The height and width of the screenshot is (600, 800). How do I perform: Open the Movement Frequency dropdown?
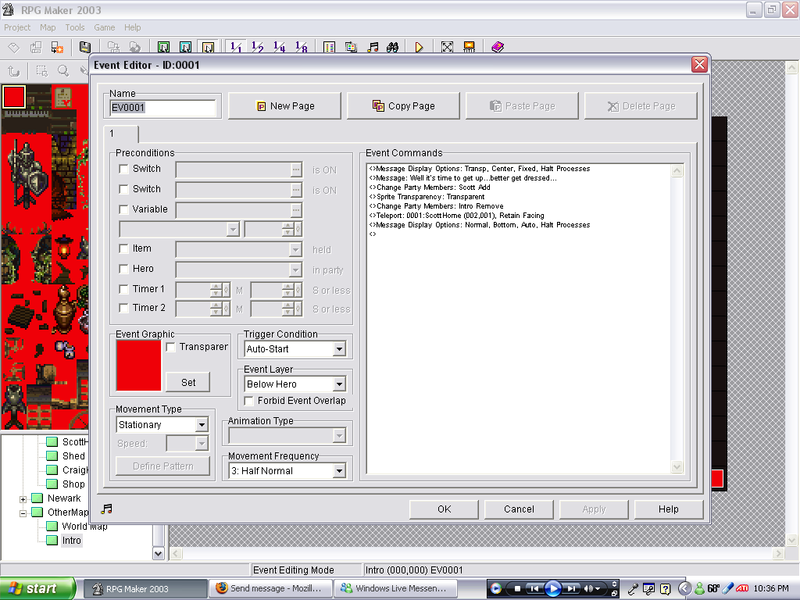click(339, 471)
